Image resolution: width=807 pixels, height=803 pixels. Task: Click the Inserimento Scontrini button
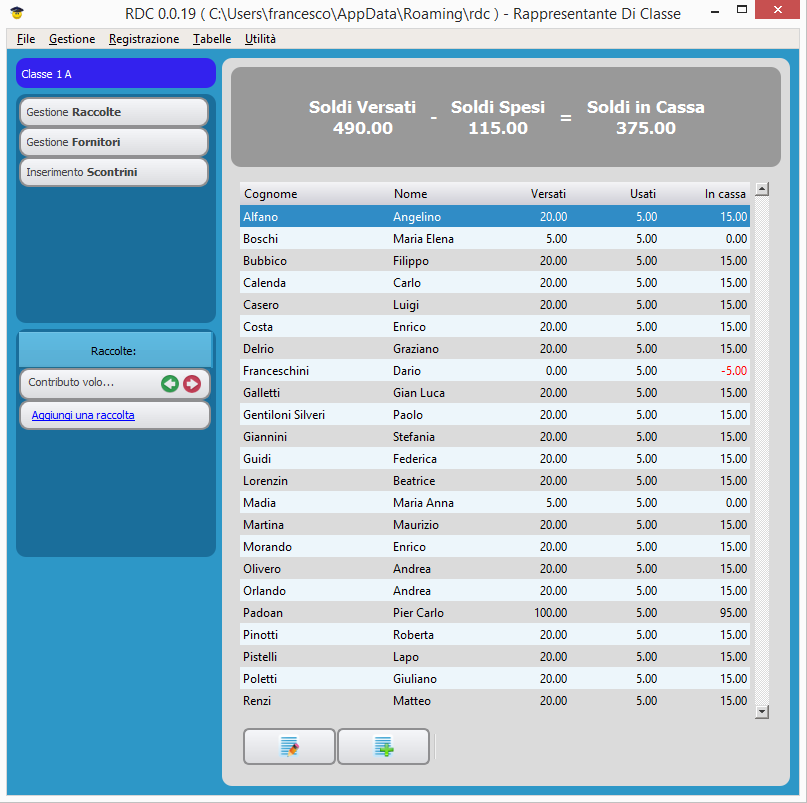(x=114, y=172)
